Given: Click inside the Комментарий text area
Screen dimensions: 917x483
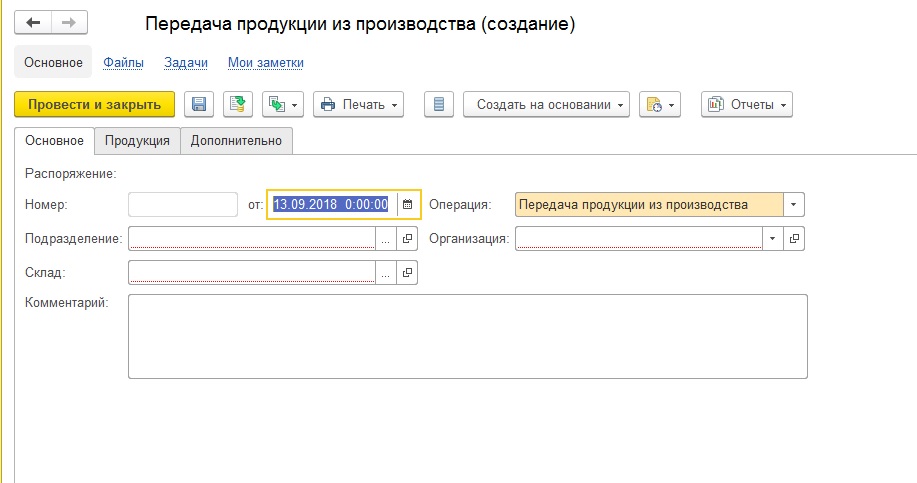Looking at the screenshot, I should [x=467, y=336].
